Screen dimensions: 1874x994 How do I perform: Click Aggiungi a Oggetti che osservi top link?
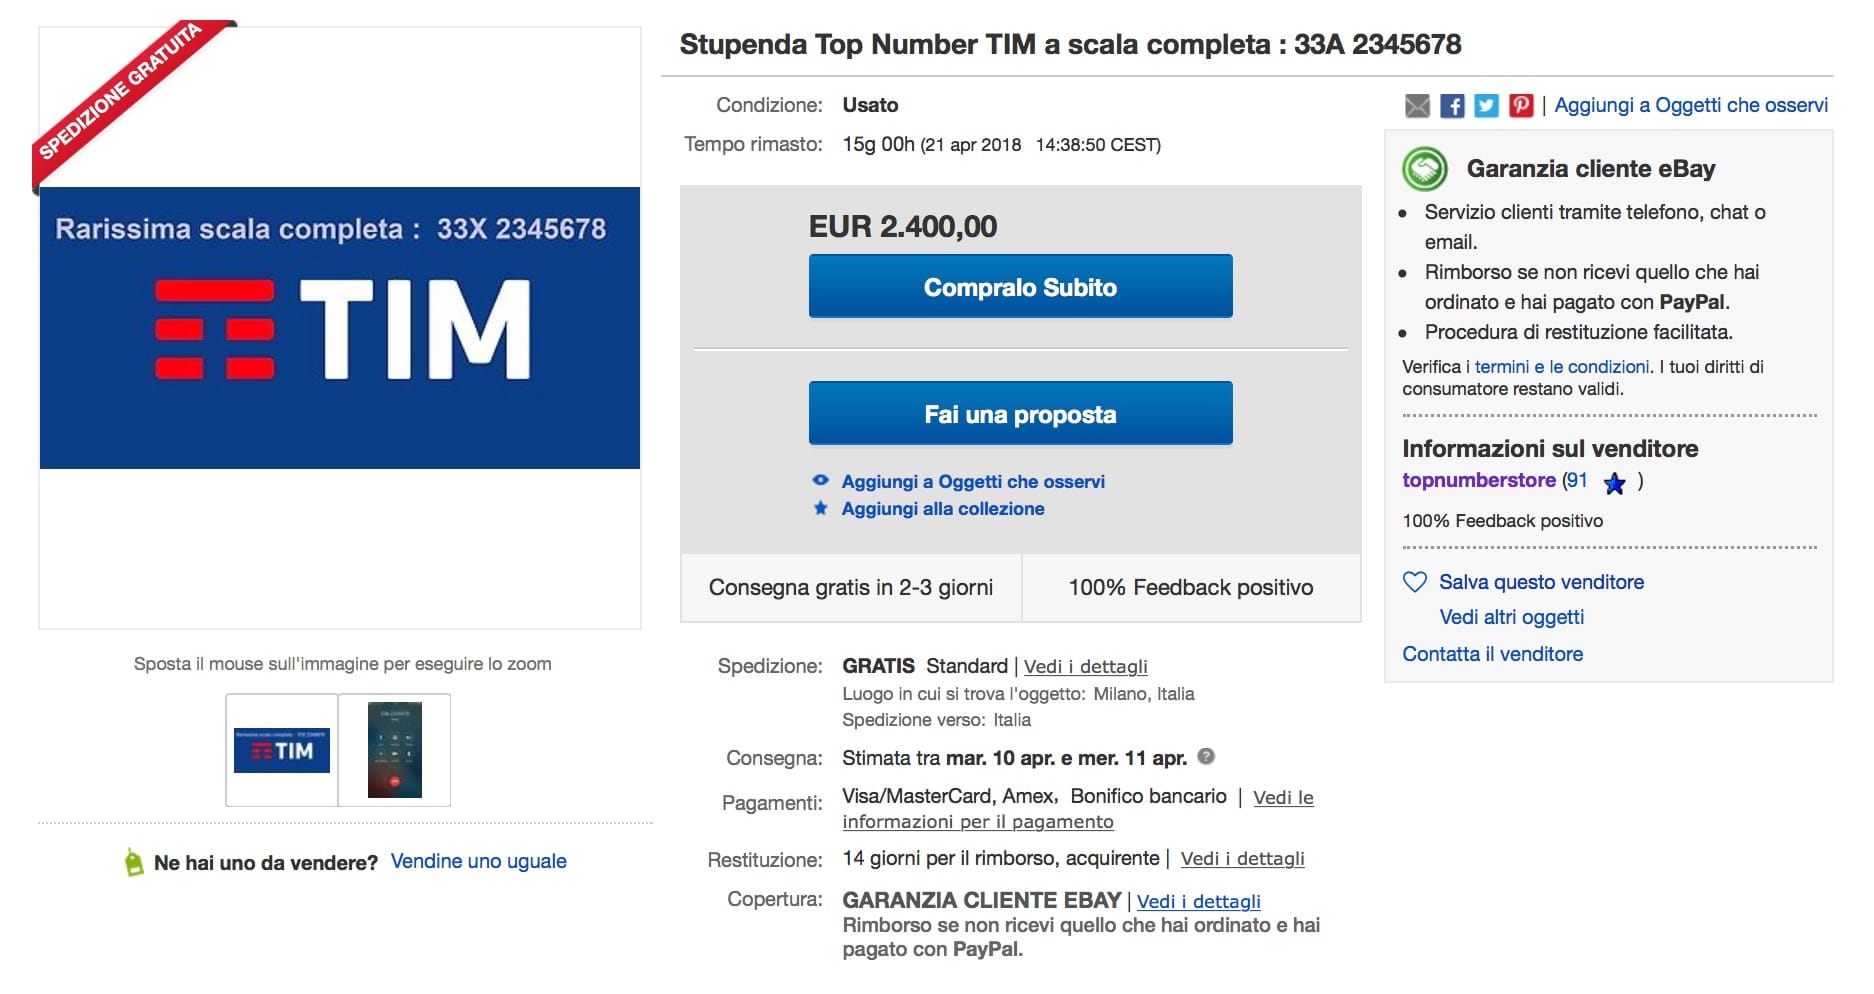[1691, 104]
